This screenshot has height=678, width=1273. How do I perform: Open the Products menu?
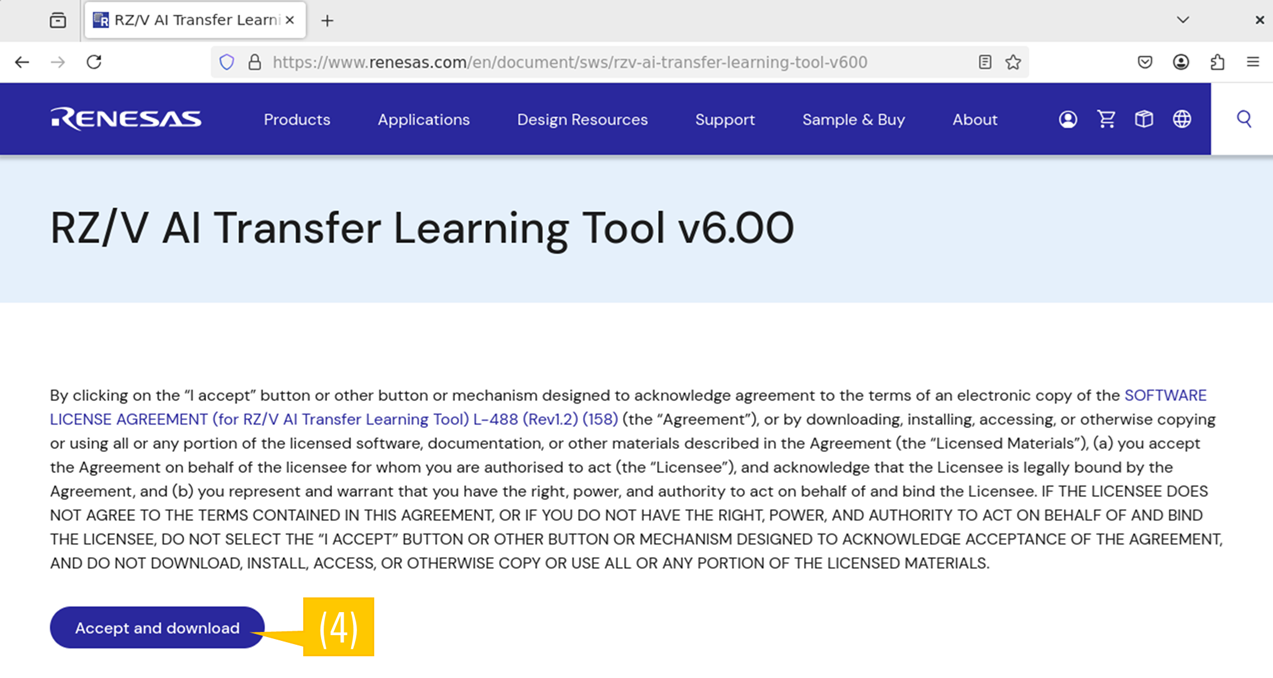pyautogui.click(x=297, y=119)
